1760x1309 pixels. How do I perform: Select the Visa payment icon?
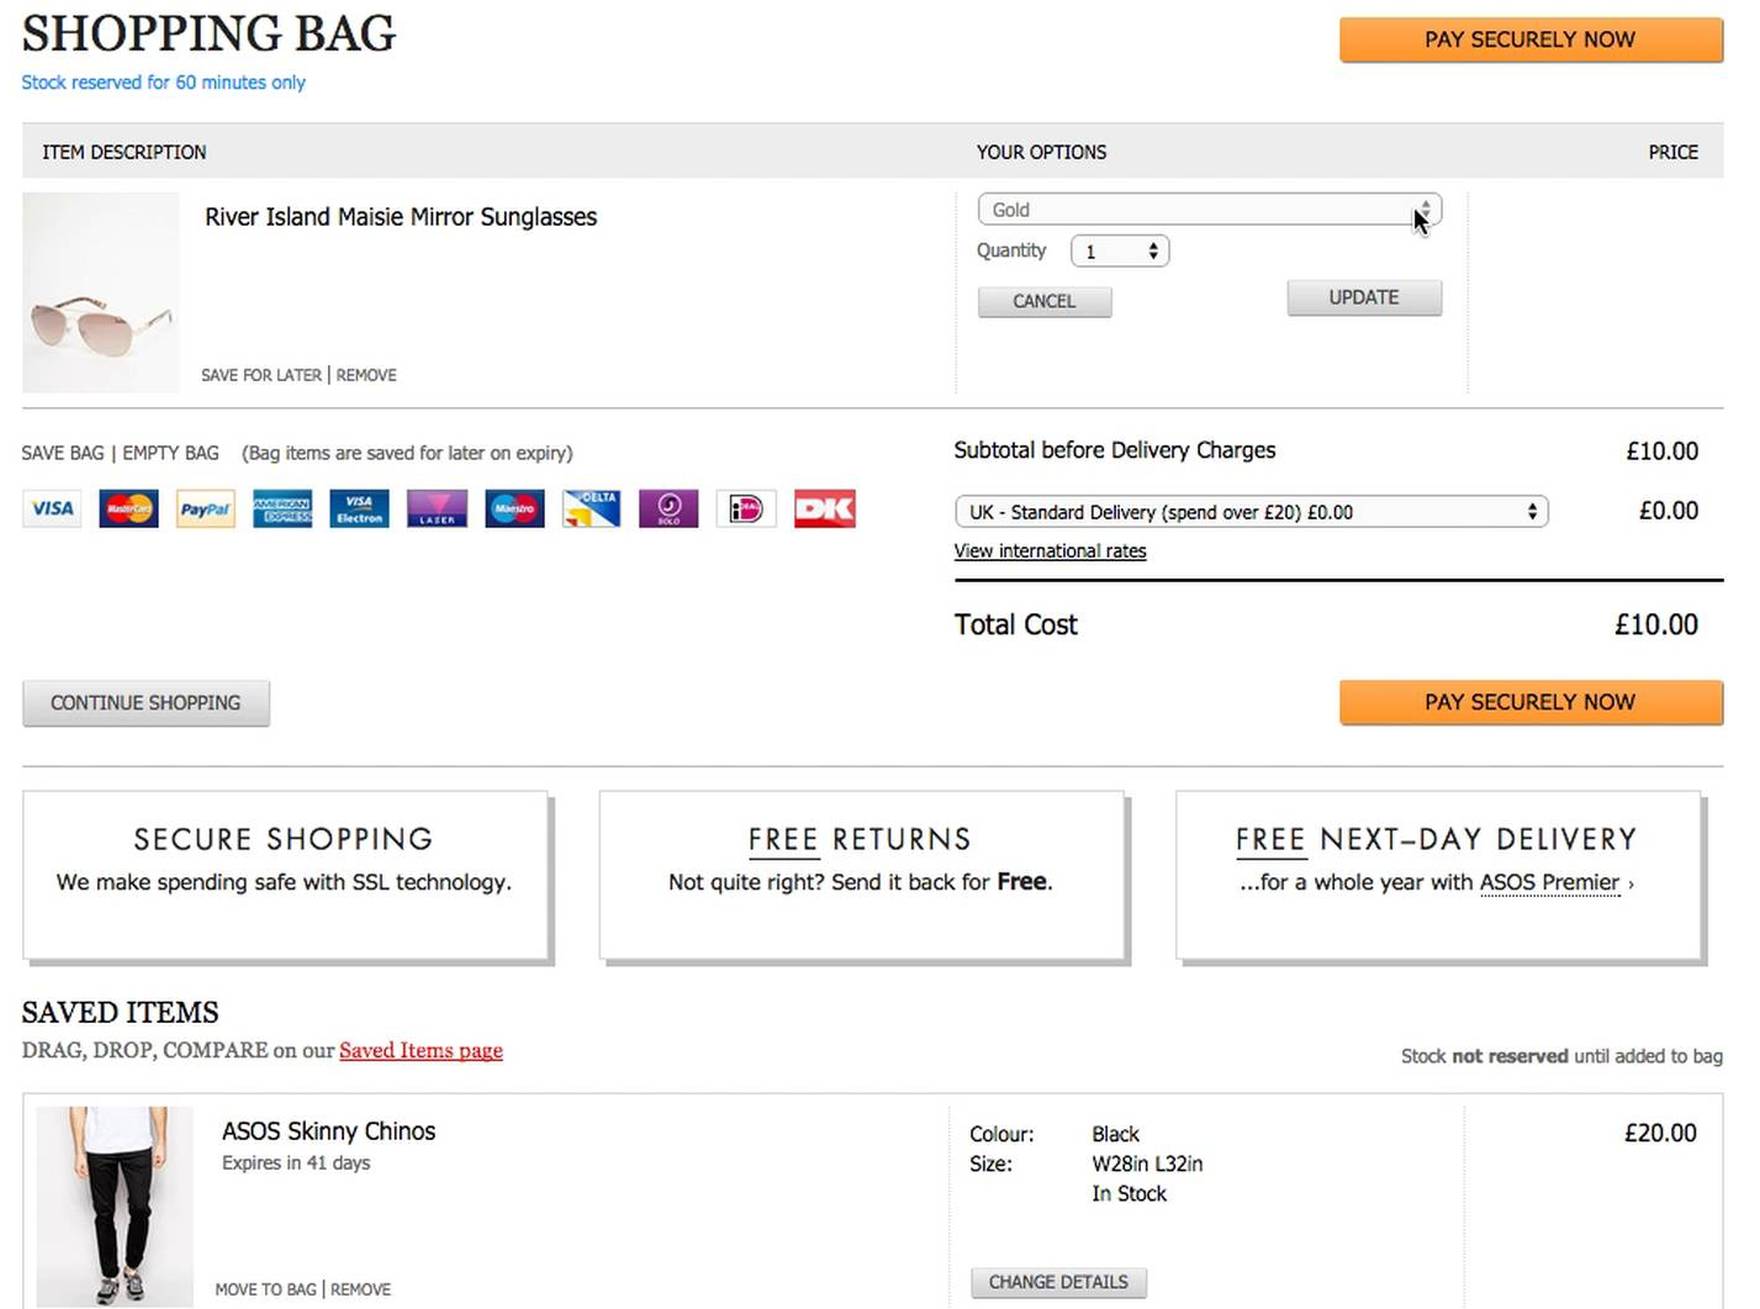(51, 509)
